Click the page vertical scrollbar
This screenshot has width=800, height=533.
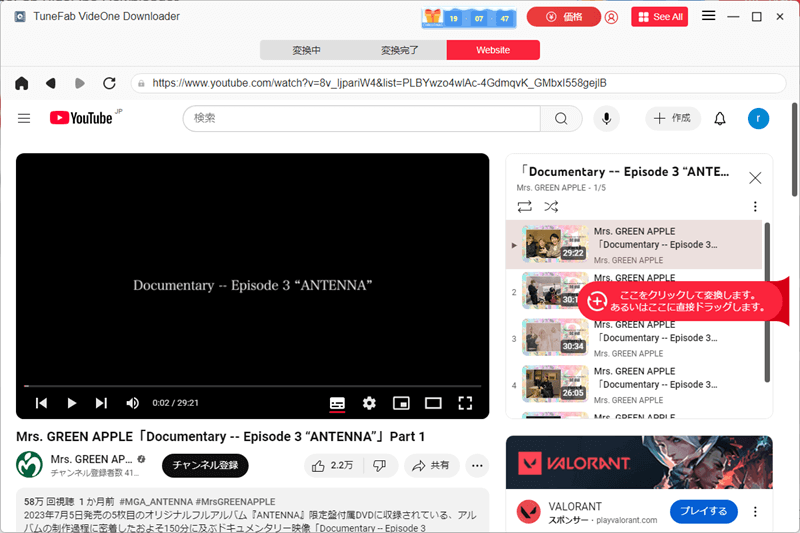795,149
